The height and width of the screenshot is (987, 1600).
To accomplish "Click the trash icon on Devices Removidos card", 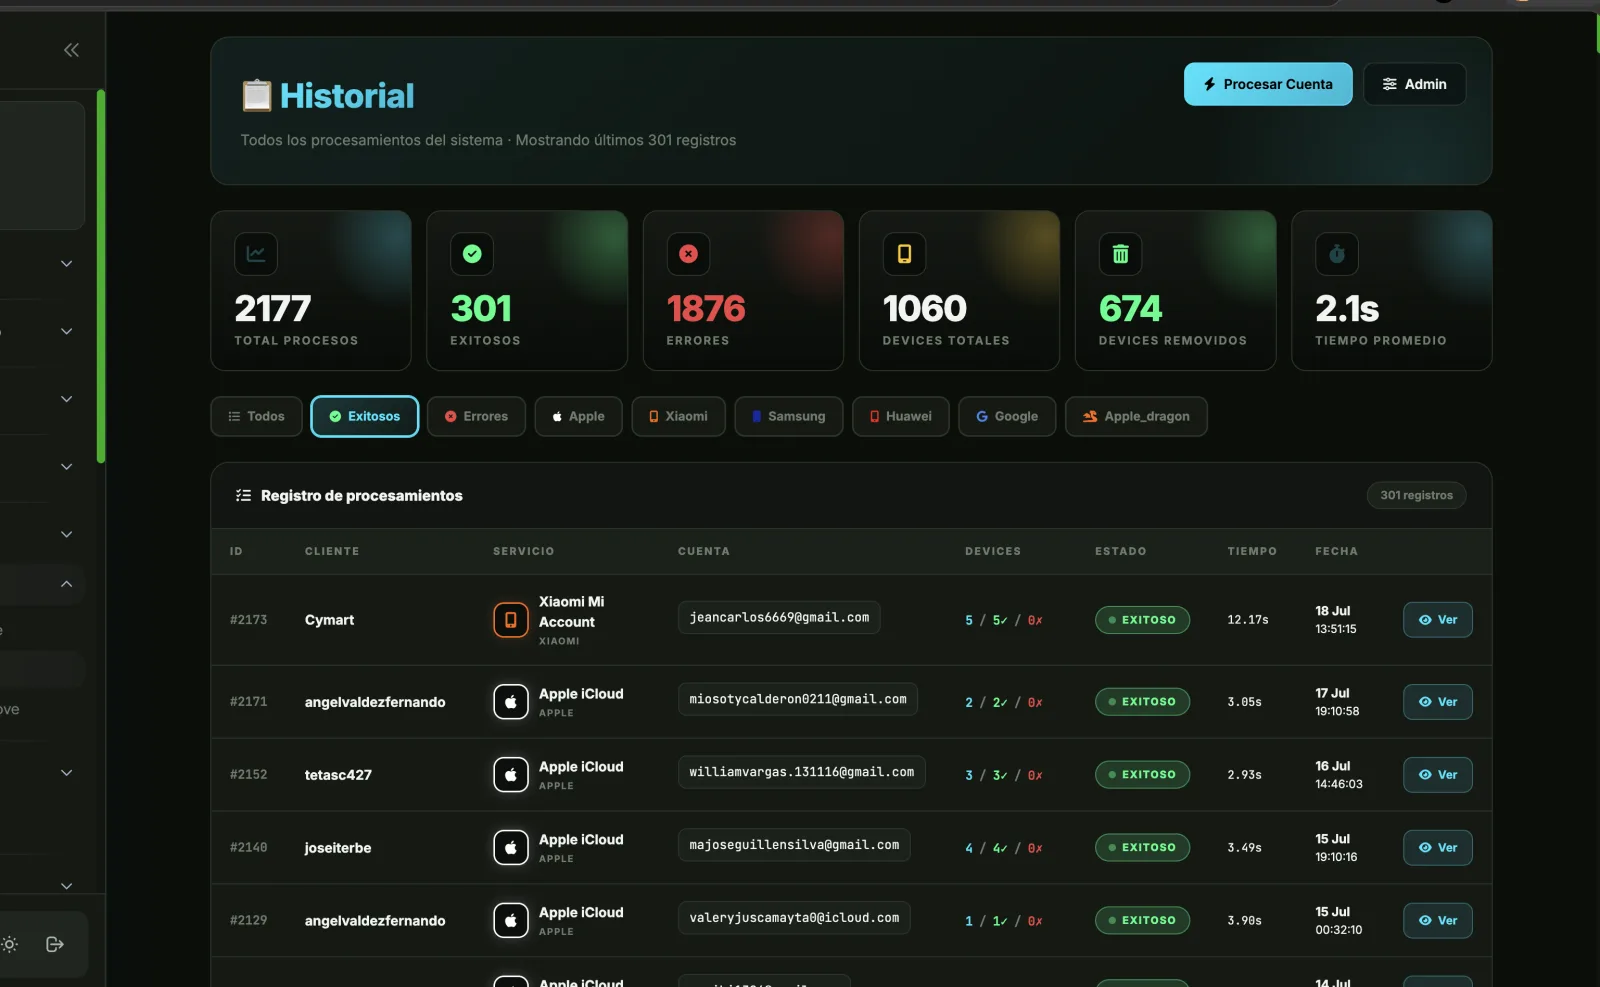I will [1120, 254].
